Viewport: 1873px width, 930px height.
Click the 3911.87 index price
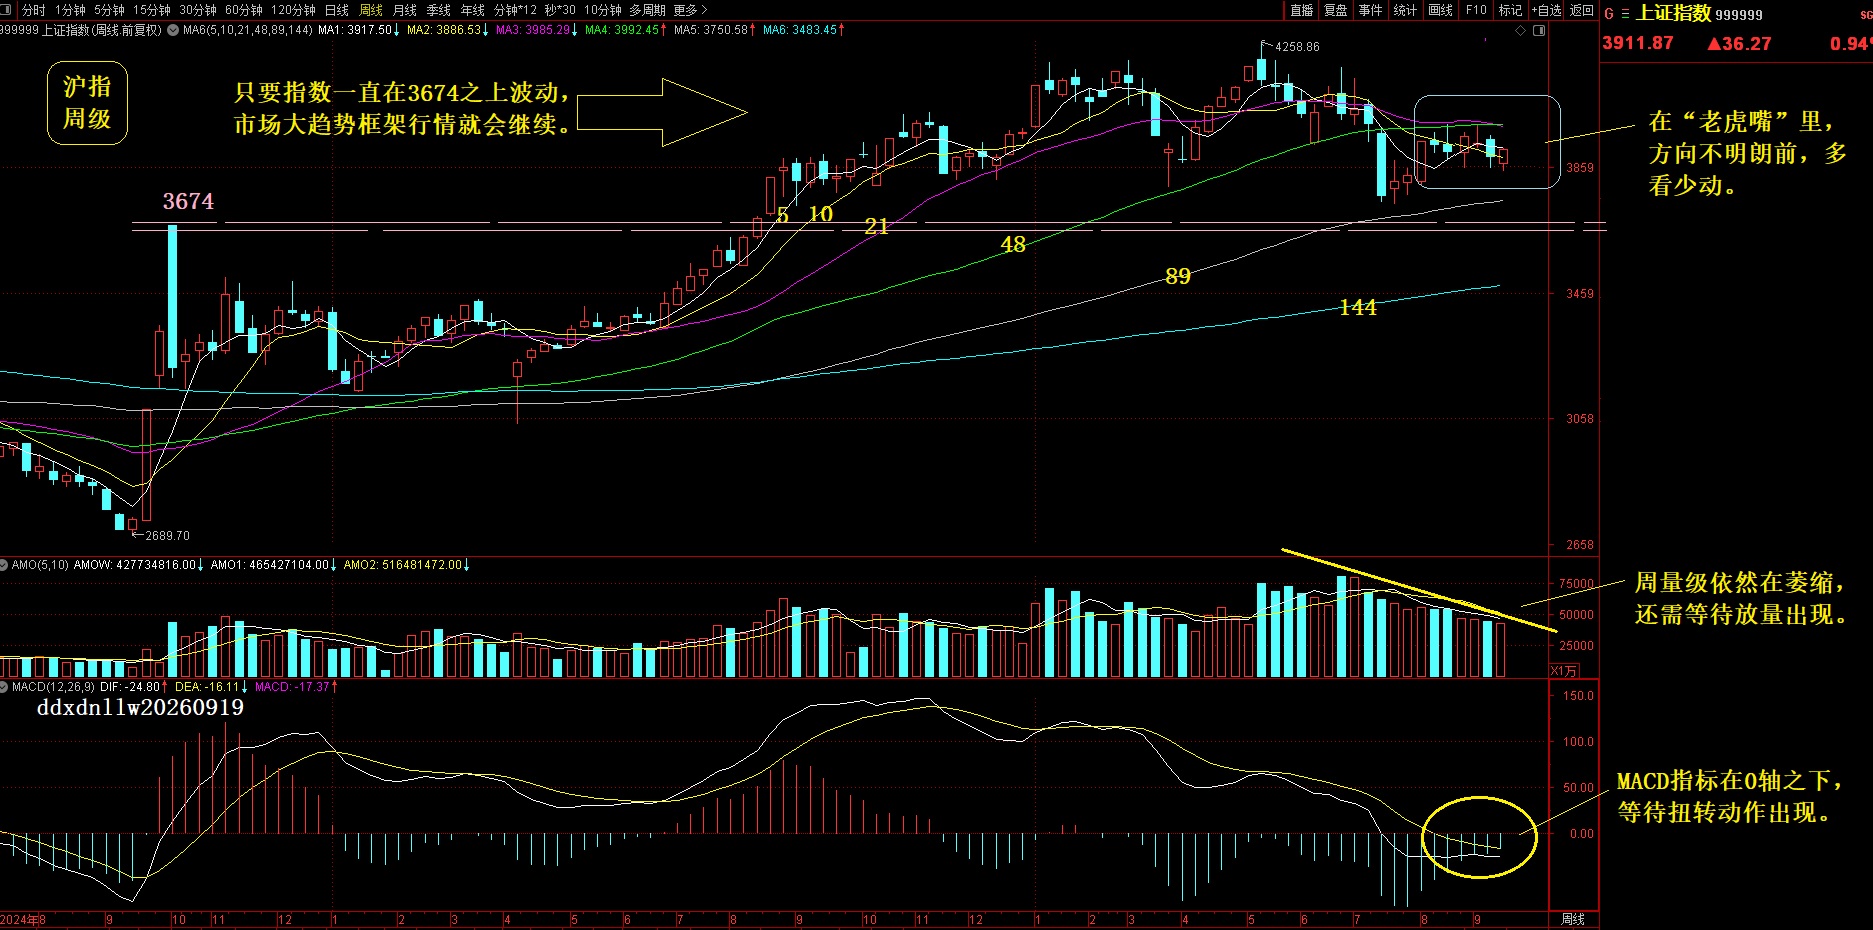coord(1638,43)
